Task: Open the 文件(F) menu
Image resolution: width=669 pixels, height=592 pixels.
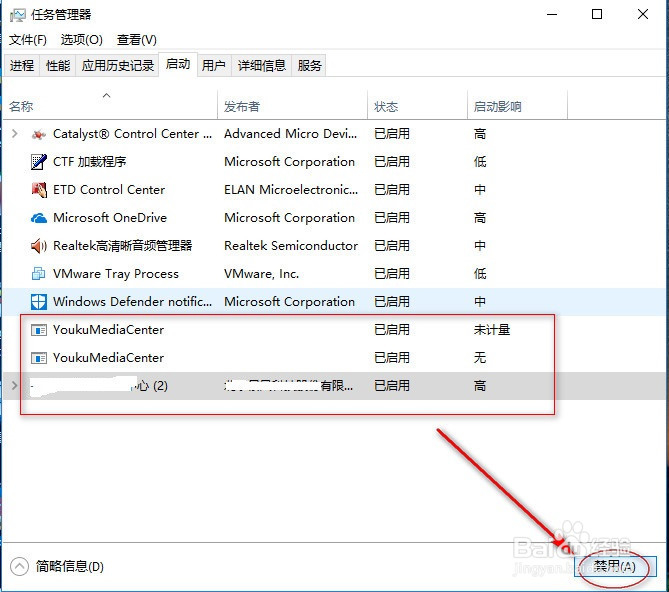Action: tap(28, 40)
